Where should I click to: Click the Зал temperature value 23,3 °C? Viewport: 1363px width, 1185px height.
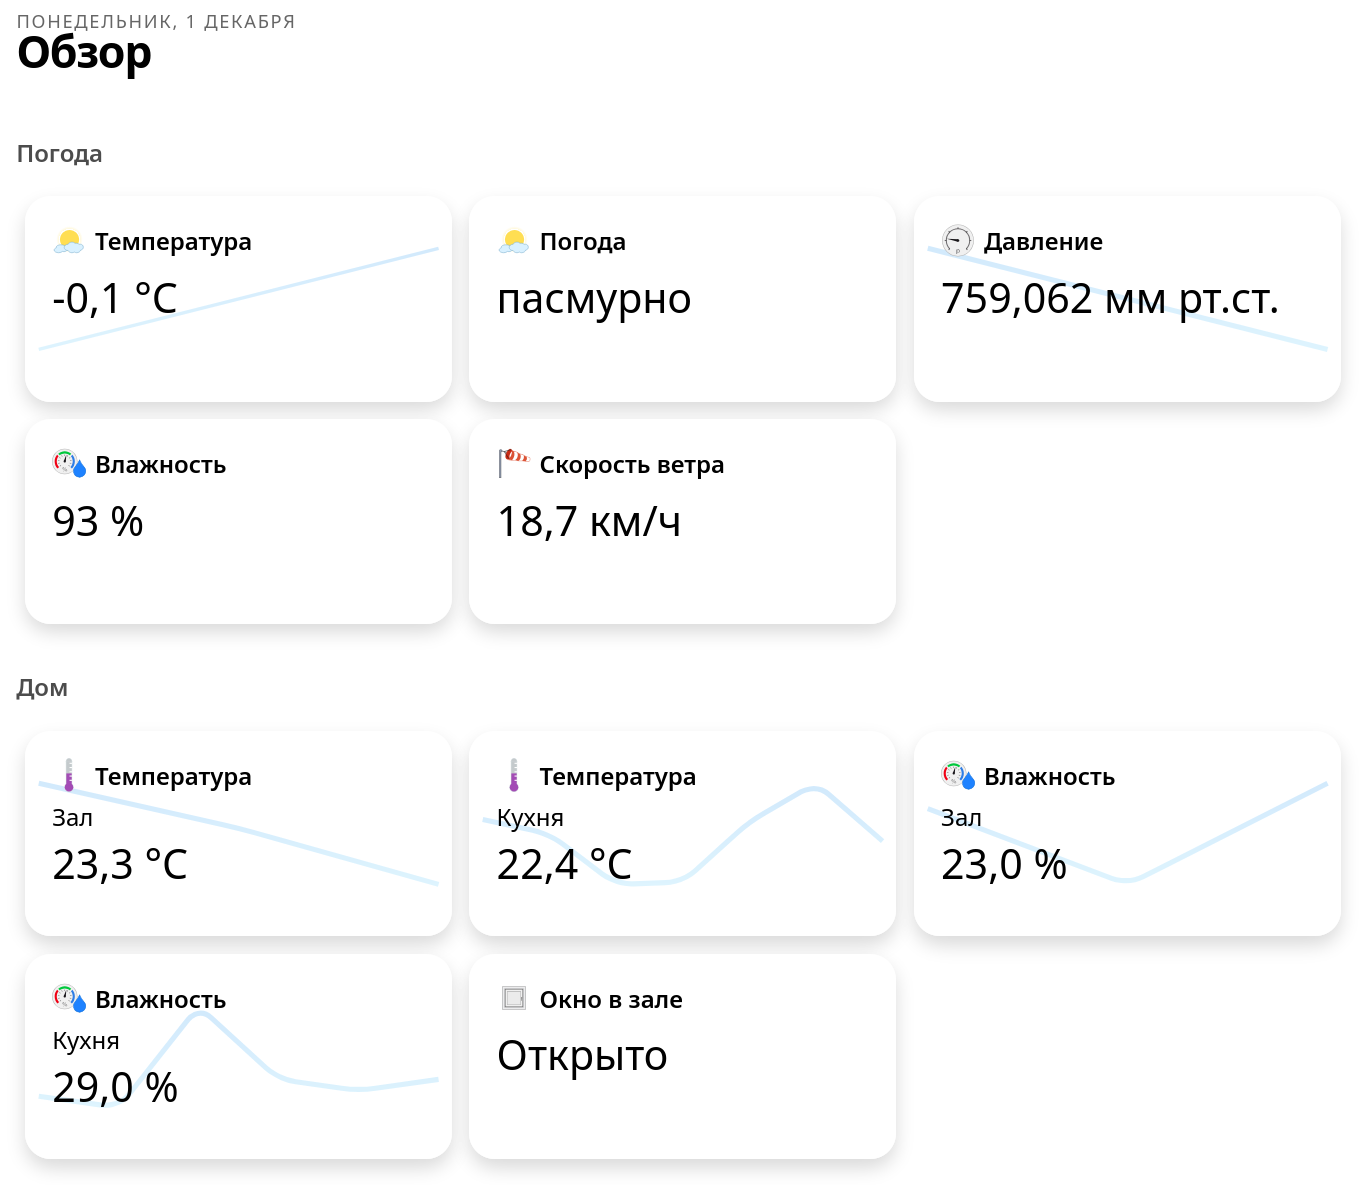click(x=120, y=865)
